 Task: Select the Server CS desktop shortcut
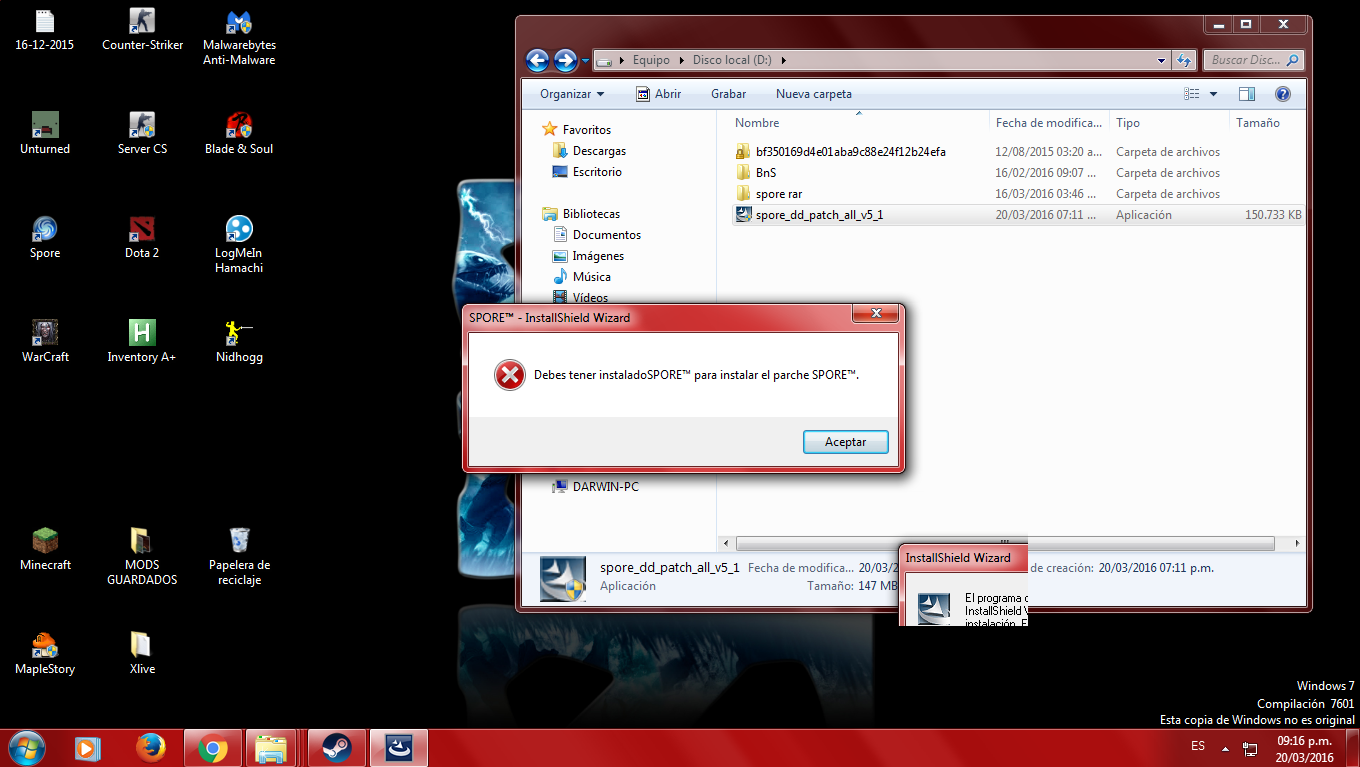[x=142, y=133]
